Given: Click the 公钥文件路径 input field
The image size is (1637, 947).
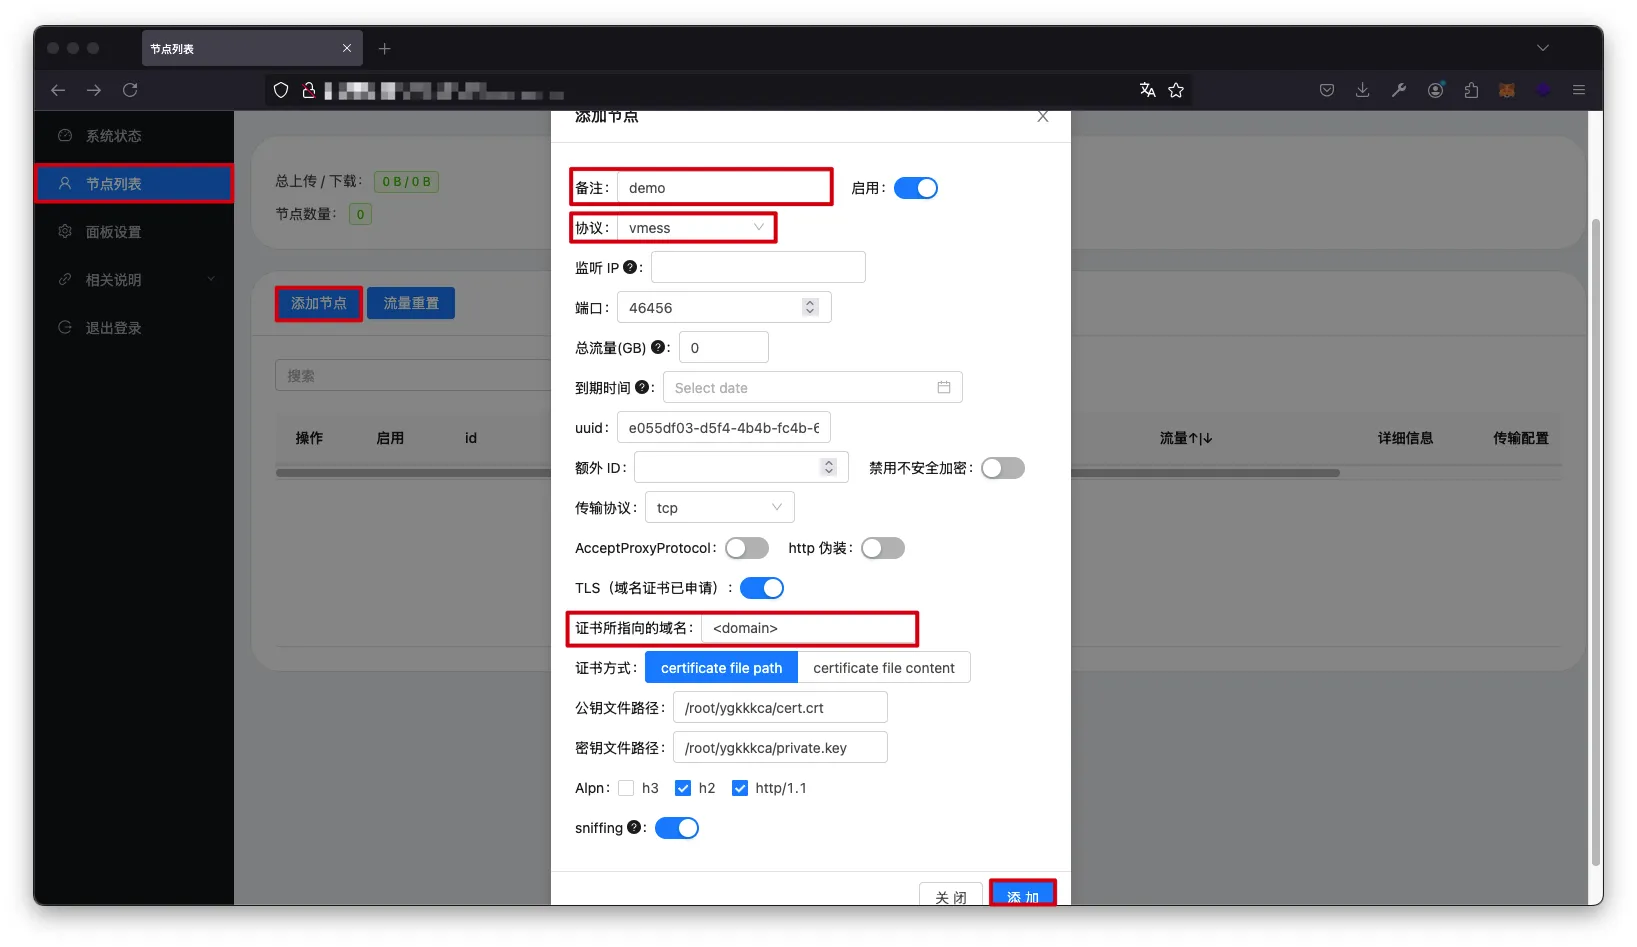Looking at the screenshot, I should pyautogui.click(x=780, y=708).
